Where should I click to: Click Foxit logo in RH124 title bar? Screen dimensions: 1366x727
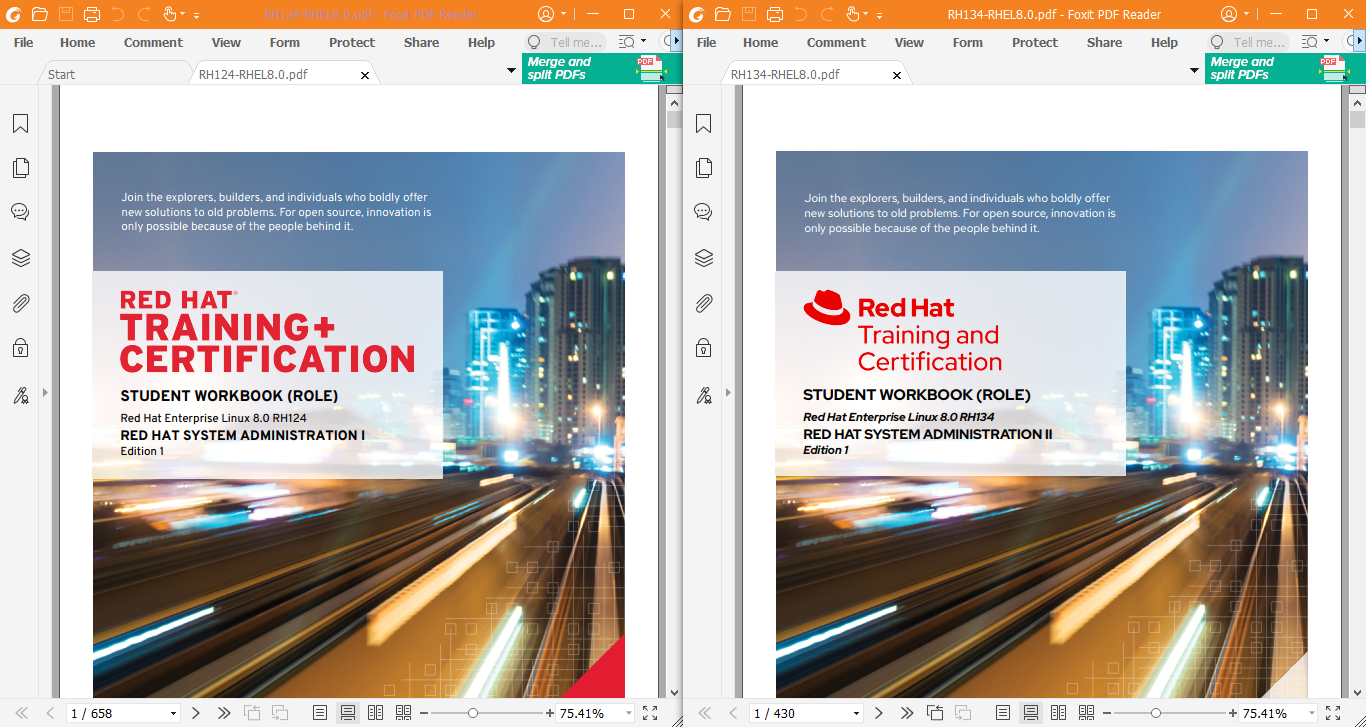[x=14, y=14]
